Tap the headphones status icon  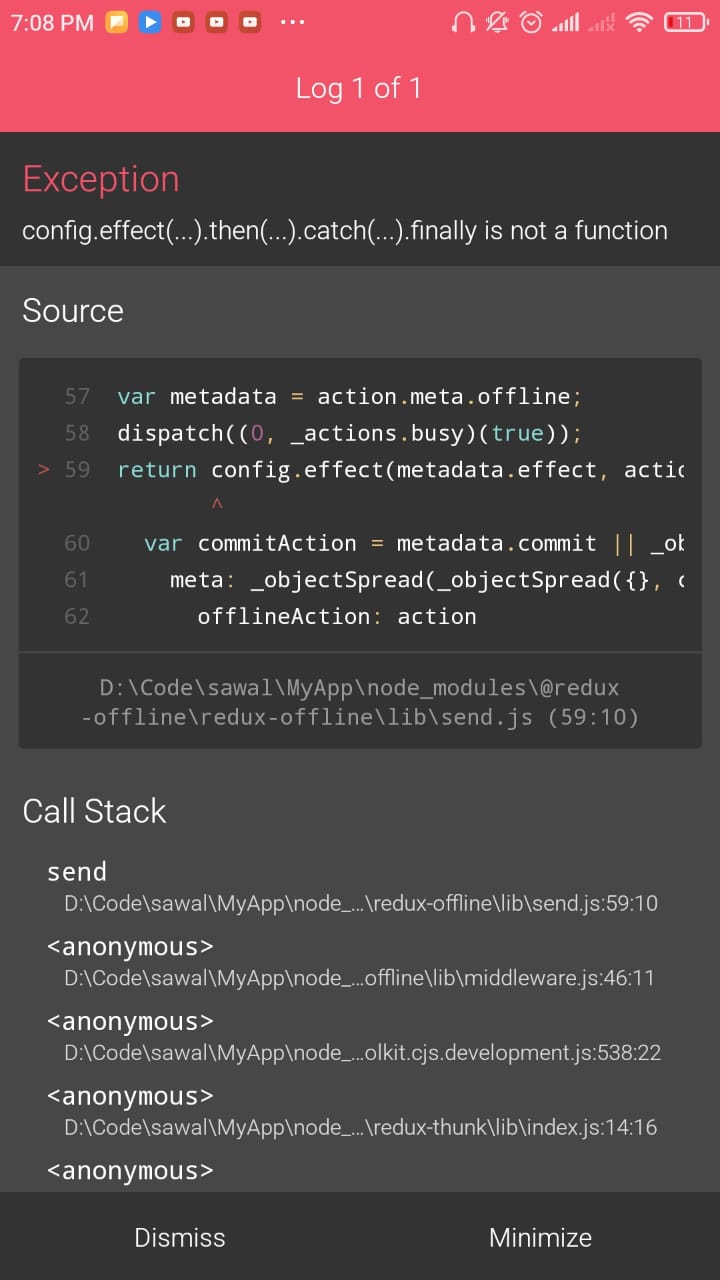coord(463,21)
